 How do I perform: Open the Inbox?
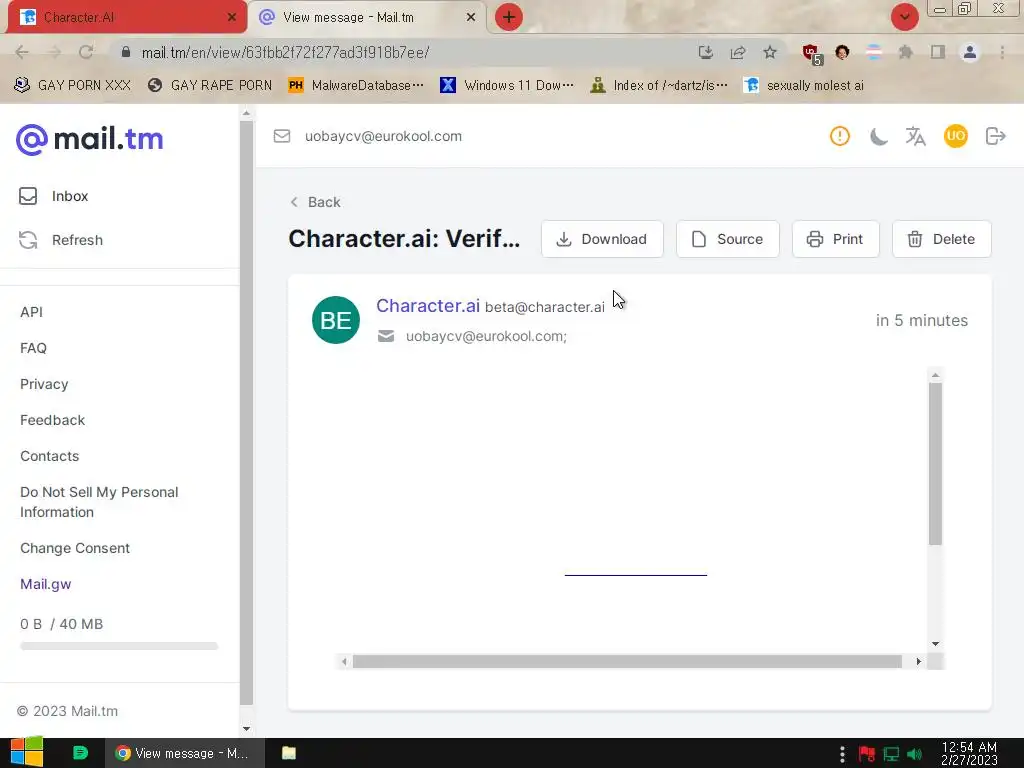[x=54, y=196]
